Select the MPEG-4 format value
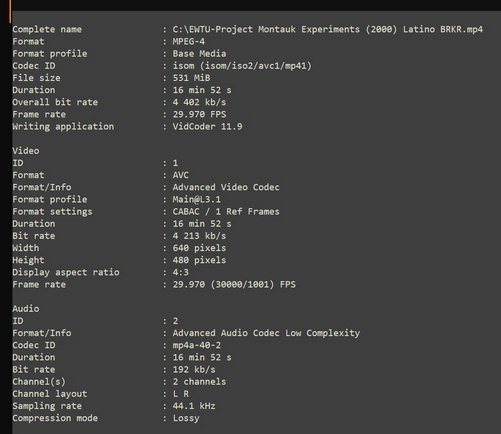 point(189,42)
